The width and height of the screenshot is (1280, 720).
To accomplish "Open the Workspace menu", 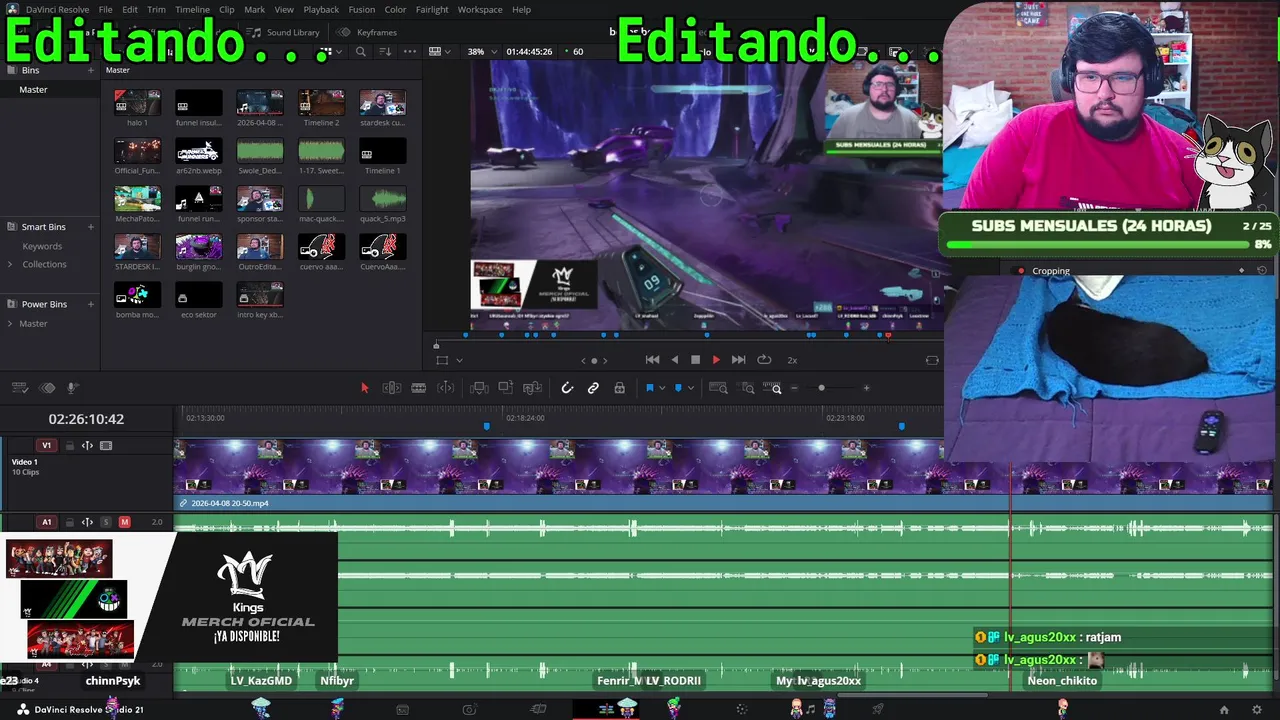I will (480, 10).
